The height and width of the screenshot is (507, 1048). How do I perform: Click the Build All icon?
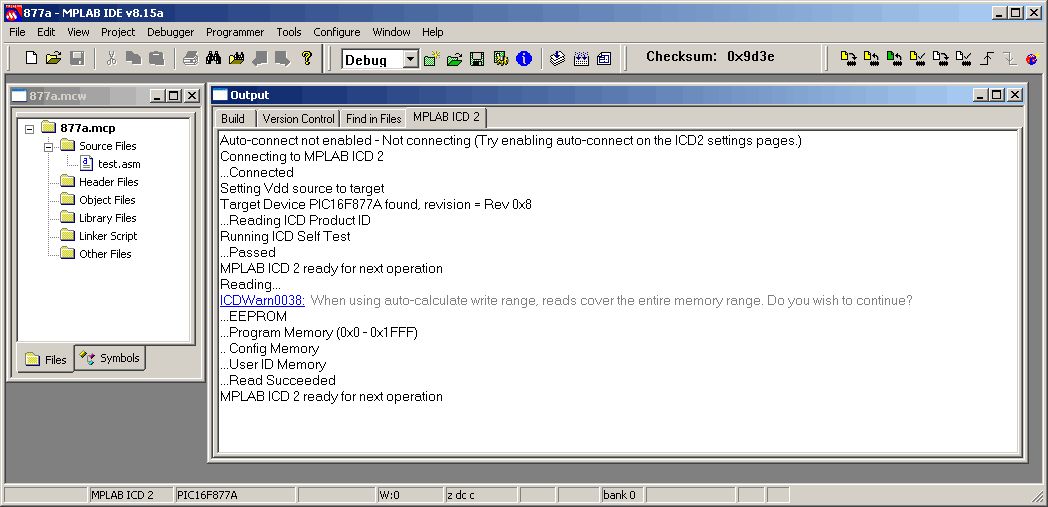pyautogui.click(x=581, y=59)
